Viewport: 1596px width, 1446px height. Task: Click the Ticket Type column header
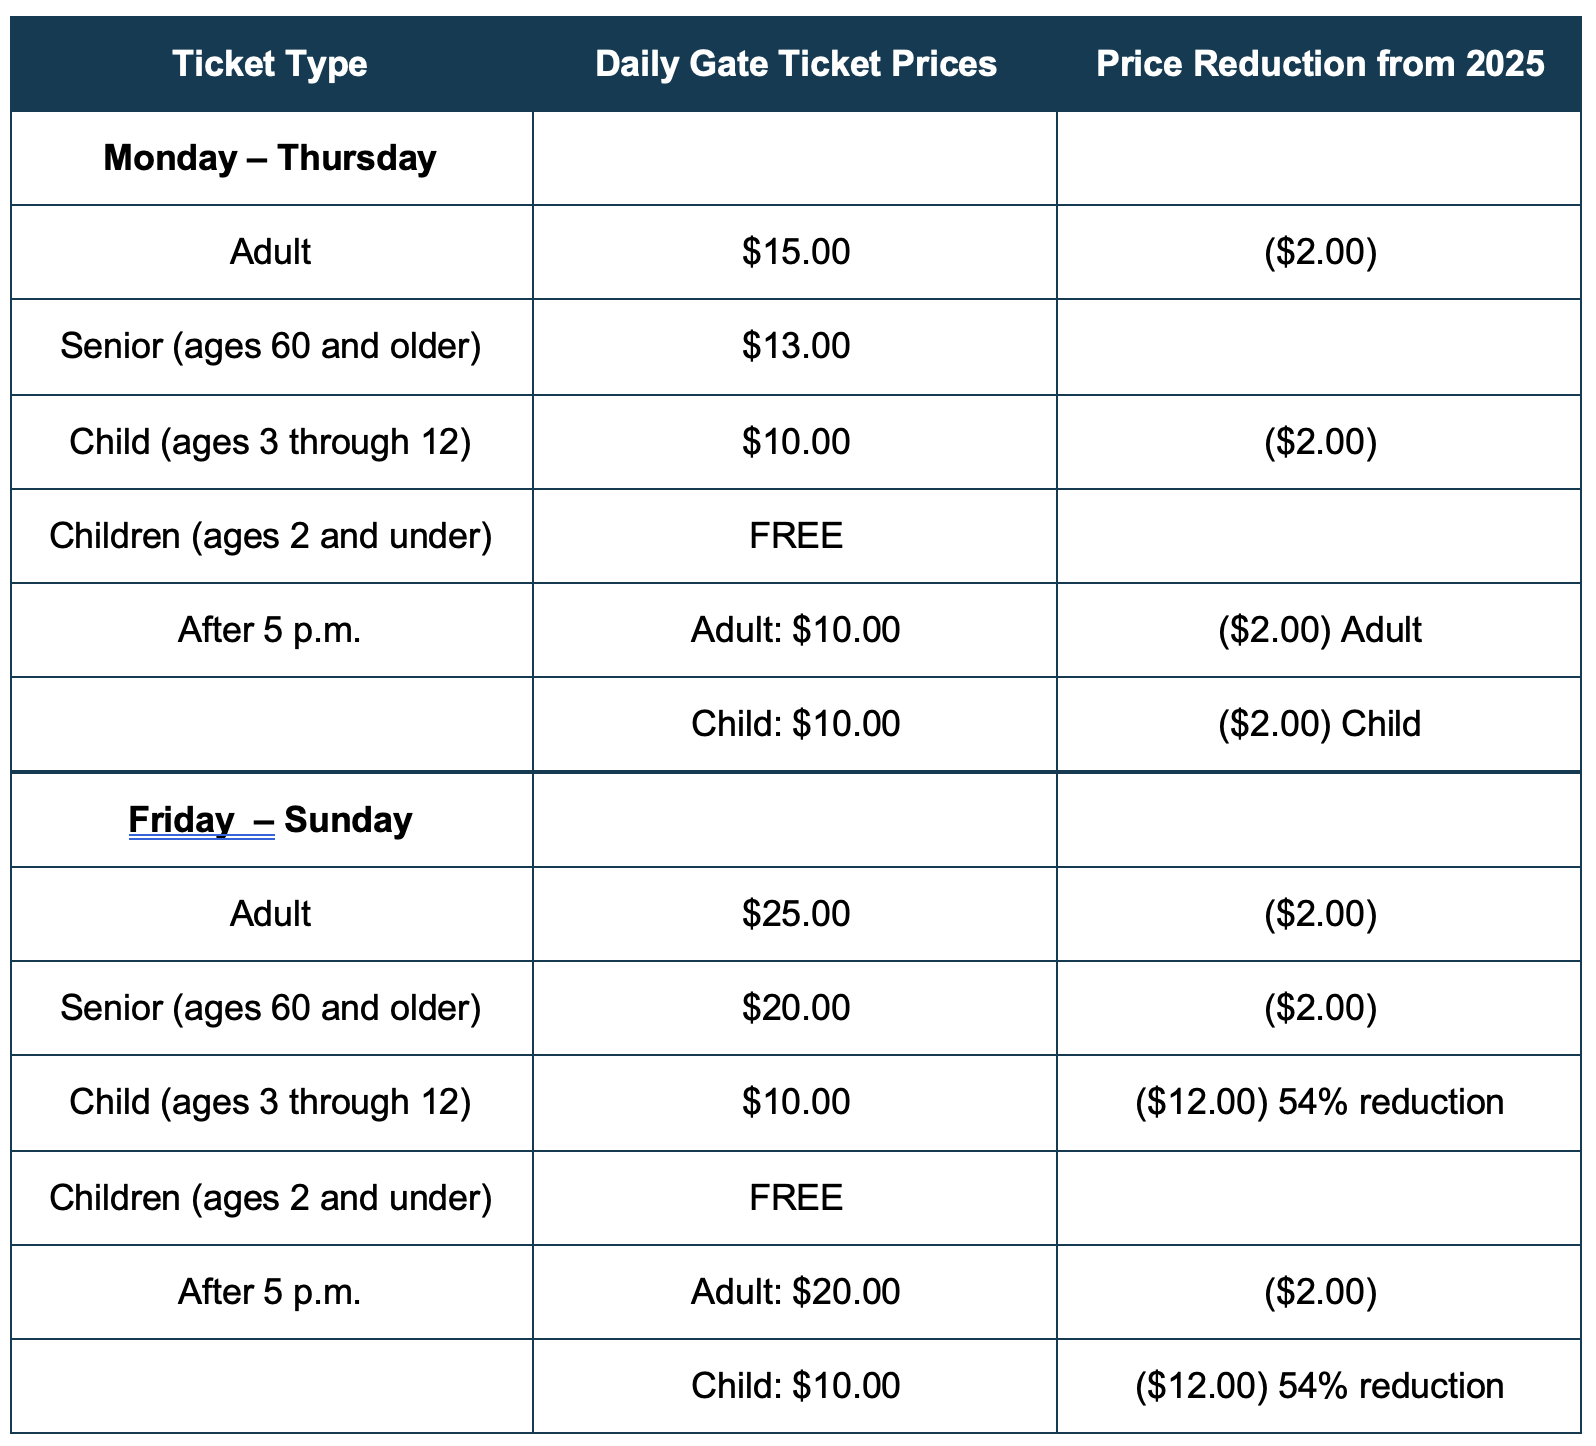(270, 64)
